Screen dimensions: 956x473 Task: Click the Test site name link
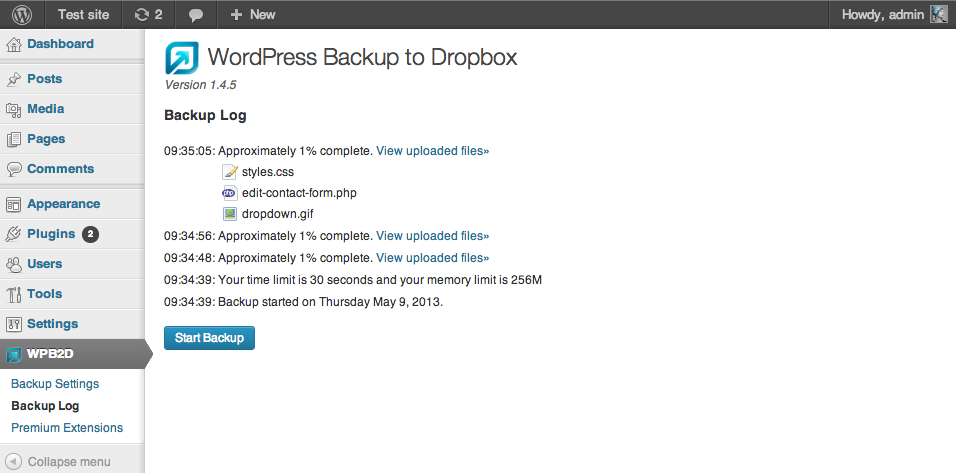click(x=84, y=14)
